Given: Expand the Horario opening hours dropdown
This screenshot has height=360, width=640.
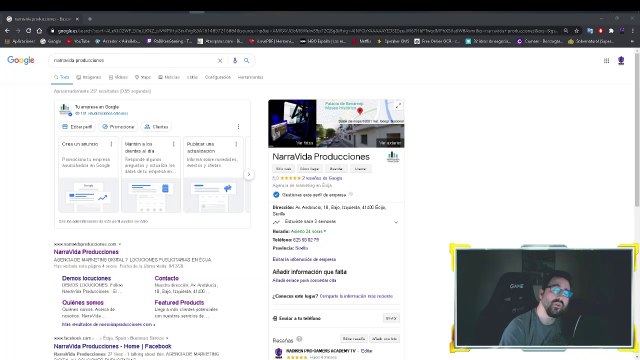Looking at the screenshot, I should click(x=325, y=231).
